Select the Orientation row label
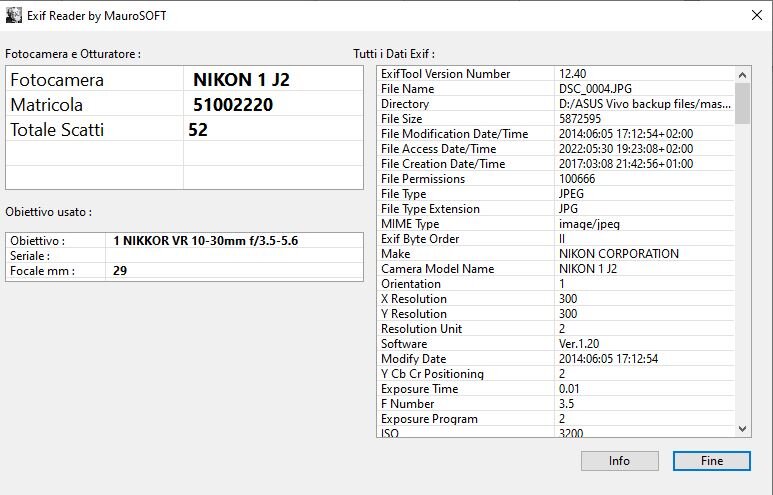Screen dimensions: 773x495 [411, 284]
